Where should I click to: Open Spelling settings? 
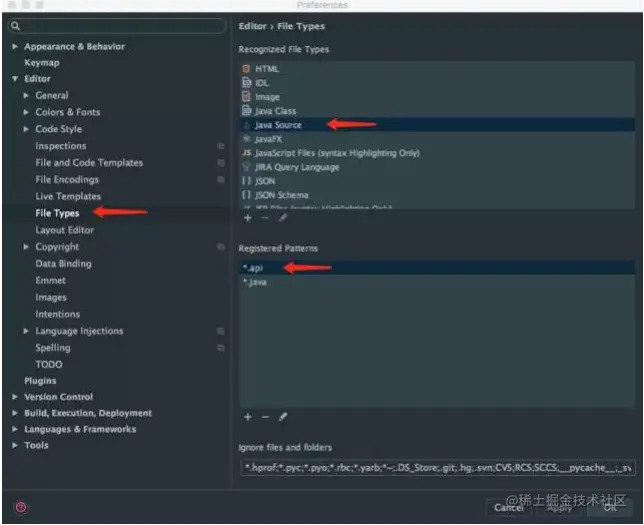[53, 348]
